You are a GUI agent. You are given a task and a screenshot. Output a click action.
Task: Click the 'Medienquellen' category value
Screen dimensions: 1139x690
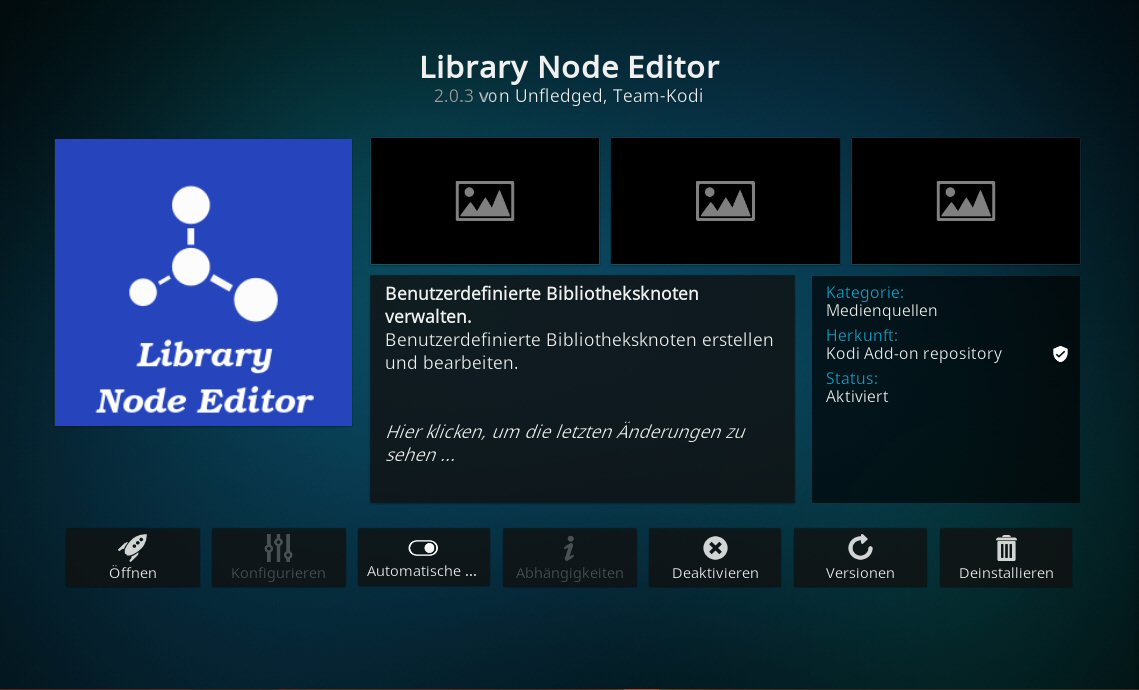coord(881,311)
